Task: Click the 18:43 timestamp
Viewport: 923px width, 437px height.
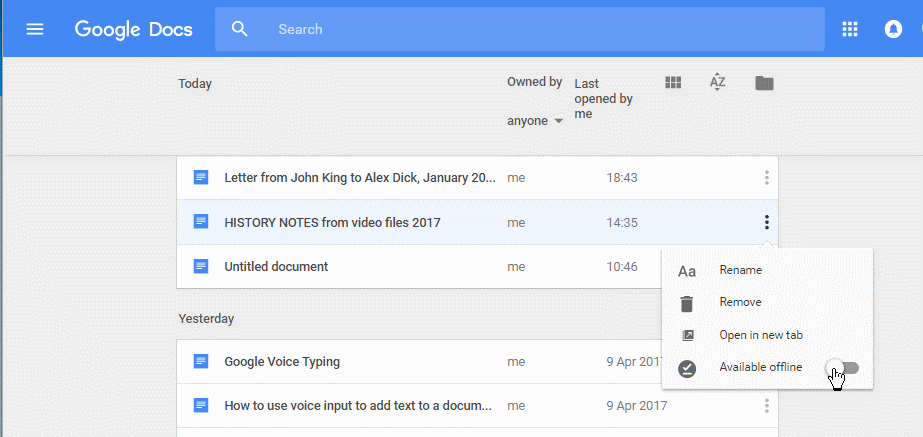Action: 622,177
